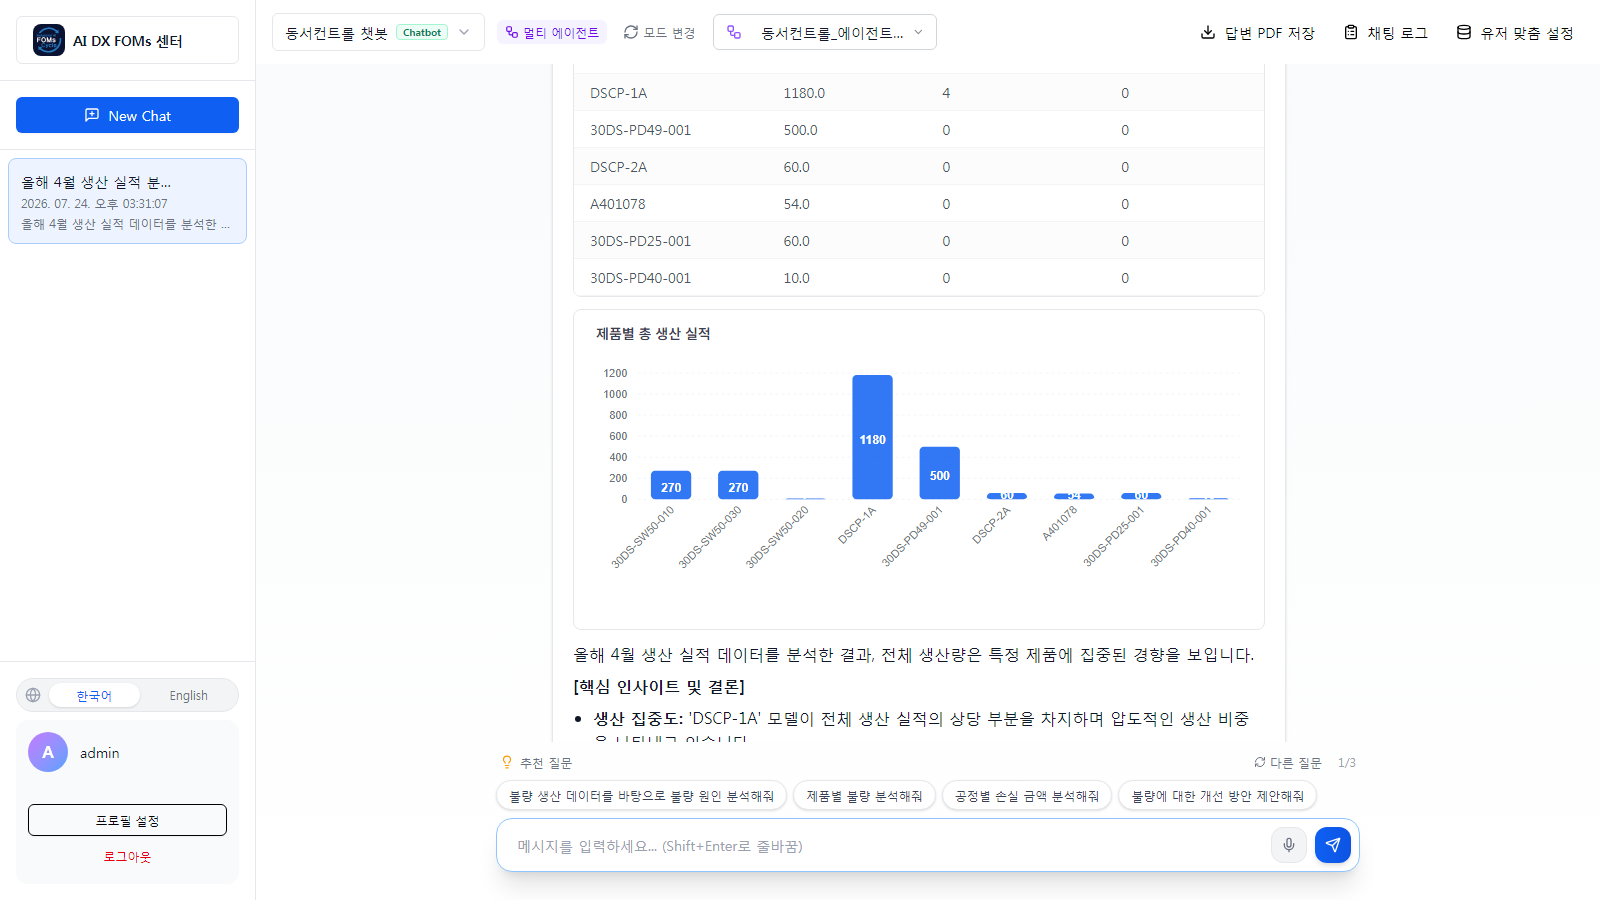Image resolution: width=1600 pixels, height=900 pixels.
Task: Click value 1180.0 in table
Action: (x=804, y=93)
